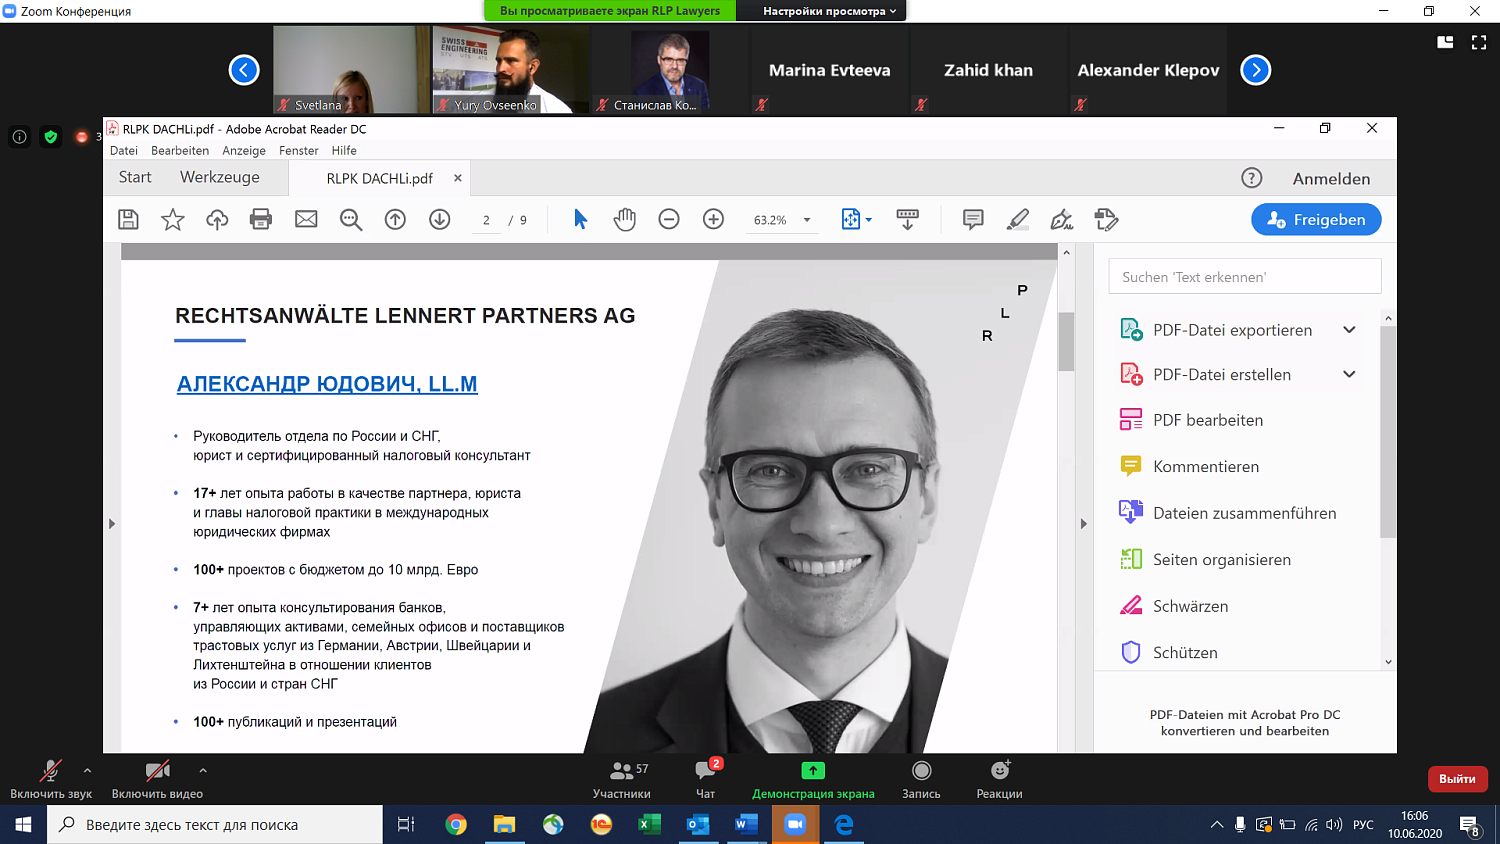Viewport: 1500px width, 844px height.
Task: Open video options arrow beside camera
Action: tap(203, 771)
